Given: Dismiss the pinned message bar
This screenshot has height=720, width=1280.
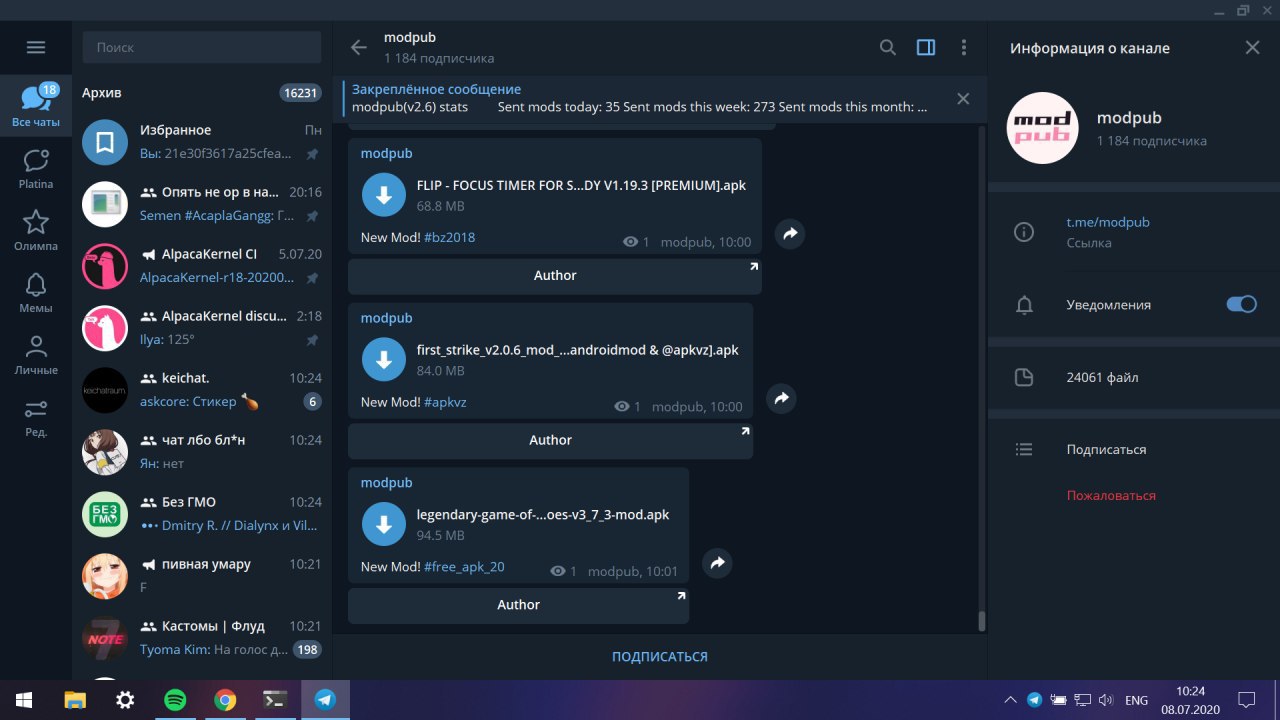Looking at the screenshot, I should (x=963, y=98).
